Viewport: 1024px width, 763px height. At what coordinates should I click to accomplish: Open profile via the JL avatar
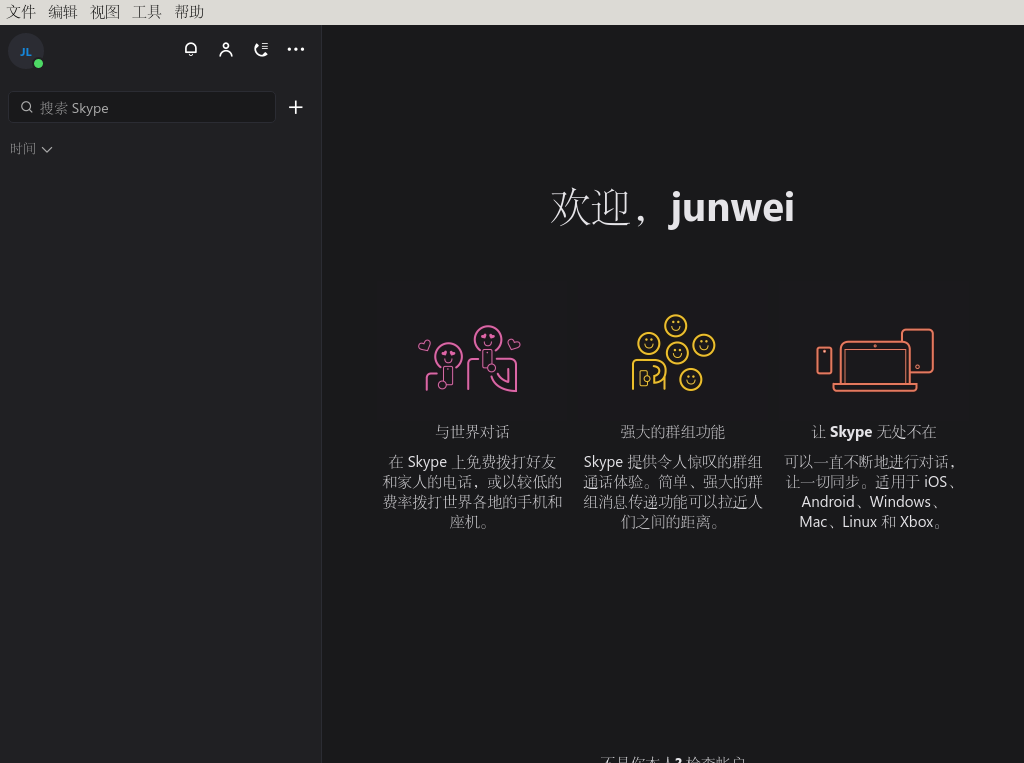click(25, 49)
